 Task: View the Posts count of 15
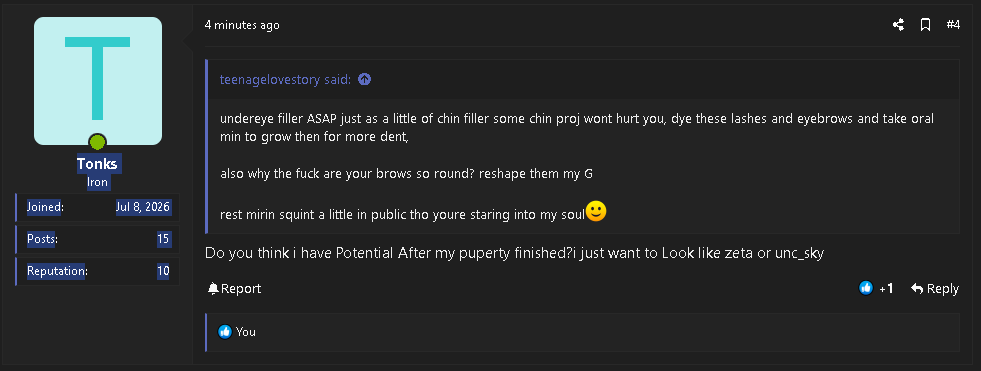(x=163, y=239)
